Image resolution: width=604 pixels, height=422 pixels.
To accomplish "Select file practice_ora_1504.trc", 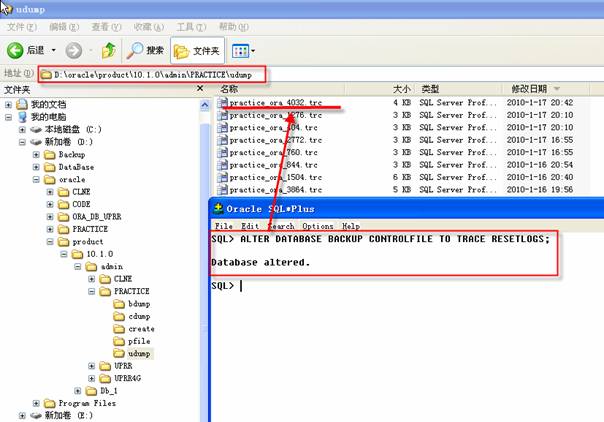I will [x=275, y=178].
